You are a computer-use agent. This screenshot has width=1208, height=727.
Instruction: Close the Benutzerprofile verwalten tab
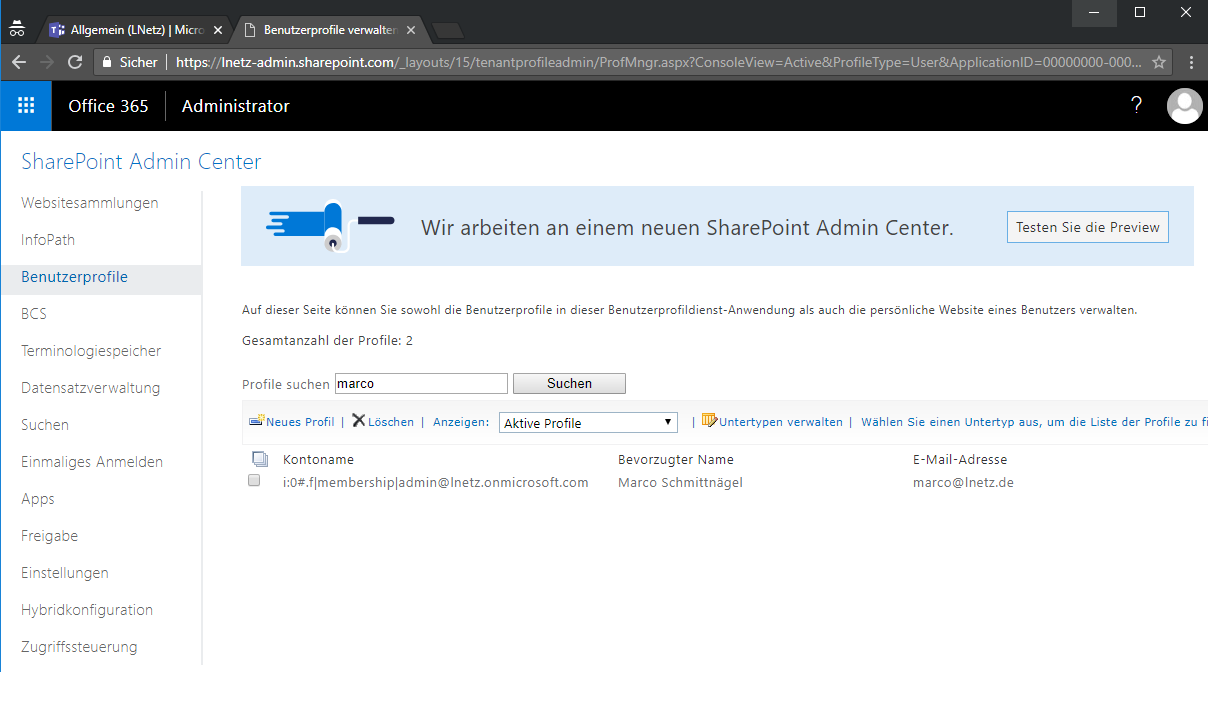410,30
